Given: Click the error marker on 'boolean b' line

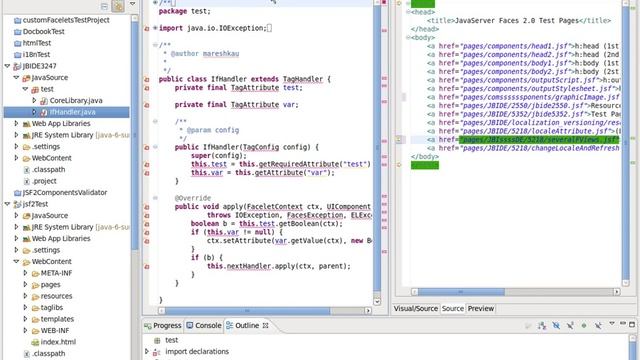Looking at the screenshot, I should click(x=147, y=224).
